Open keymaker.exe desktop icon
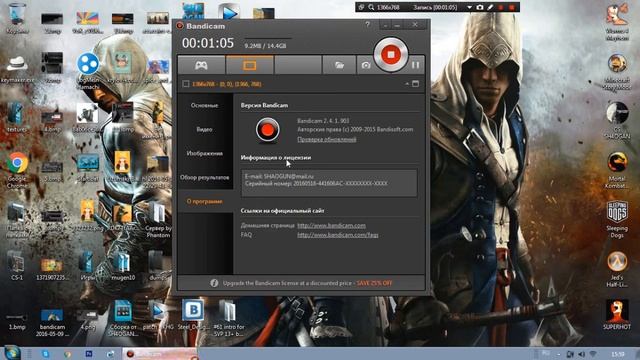 click(x=17, y=69)
